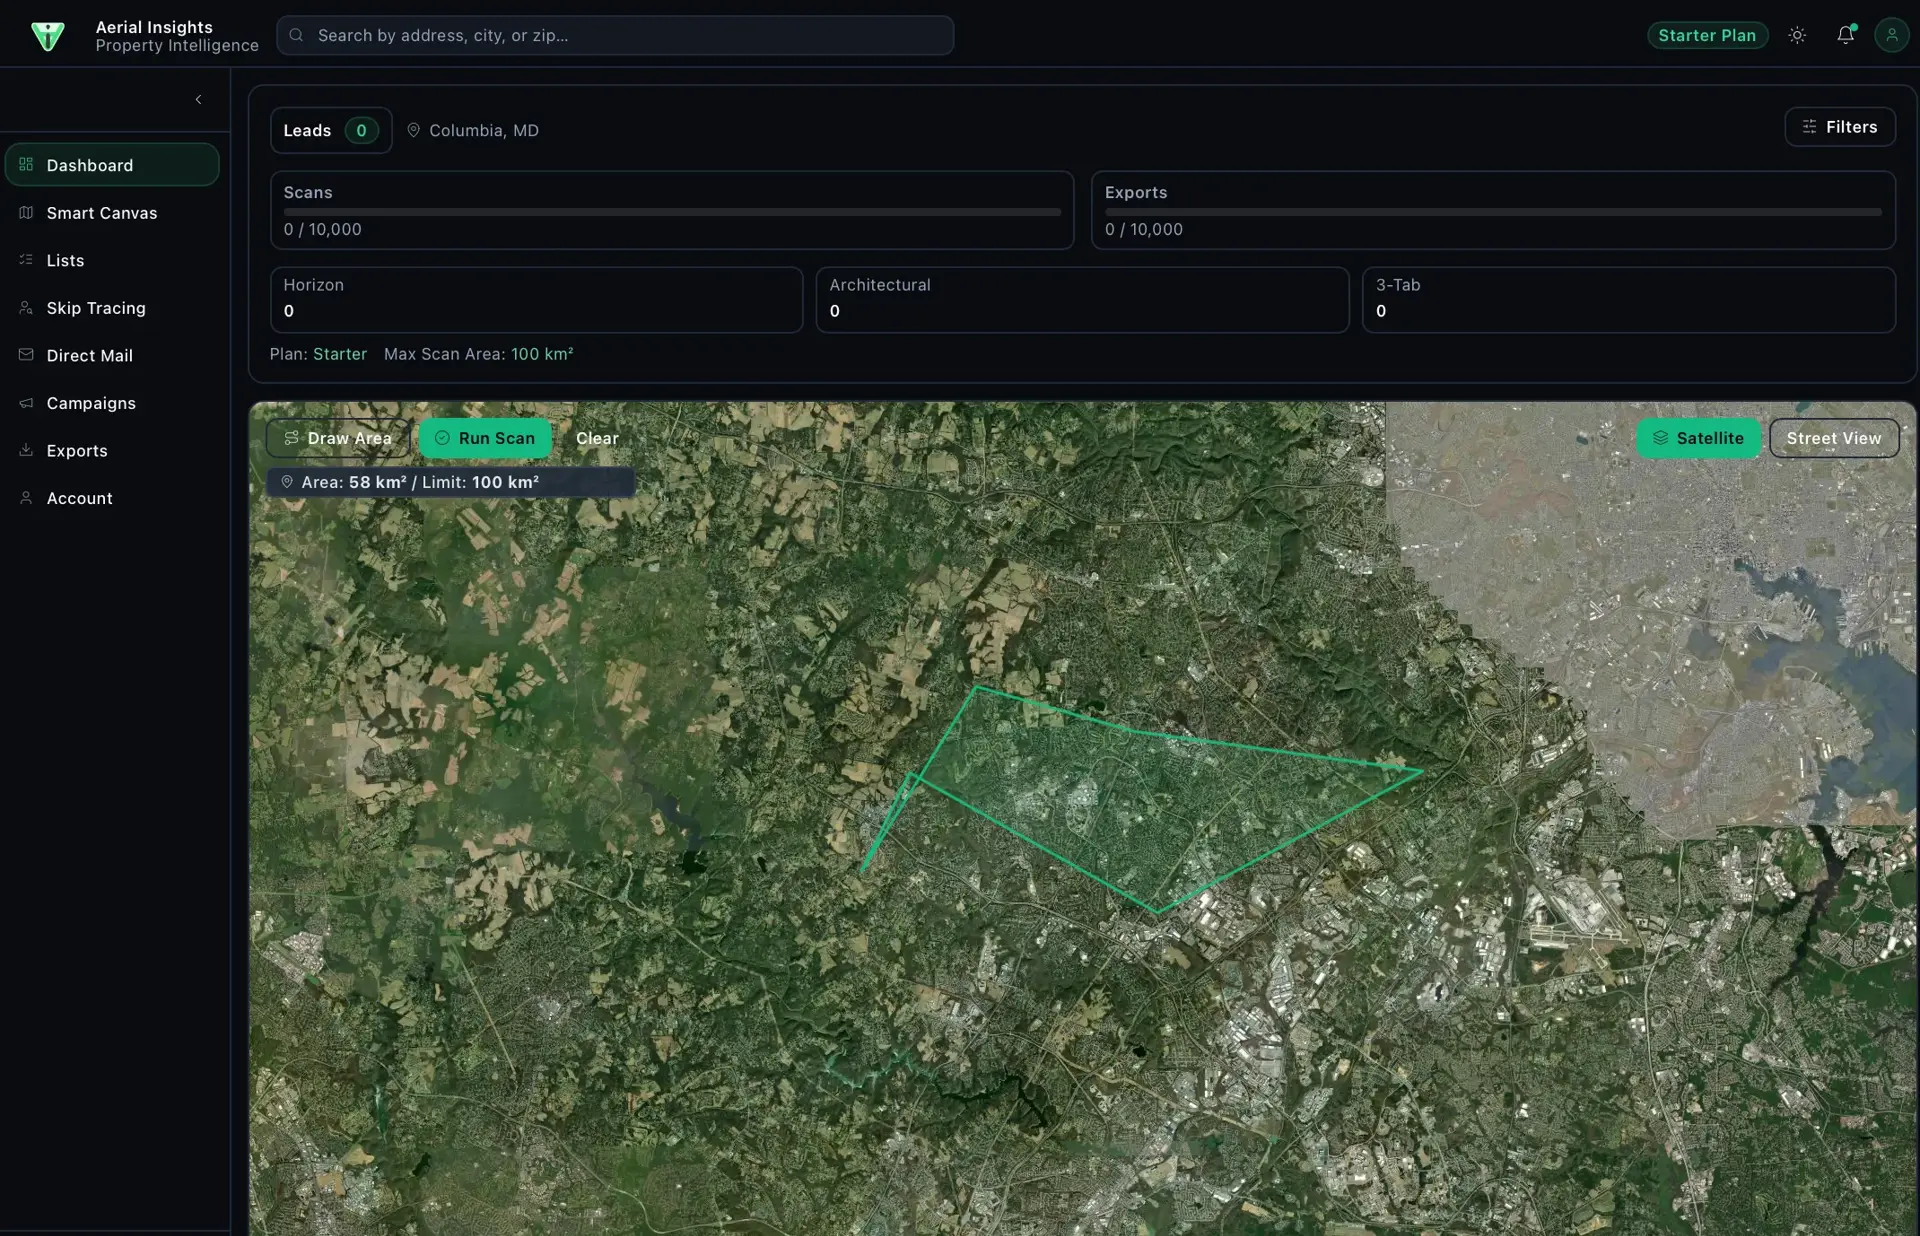
Task: Clear the drawn map area
Action: pyautogui.click(x=597, y=438)
